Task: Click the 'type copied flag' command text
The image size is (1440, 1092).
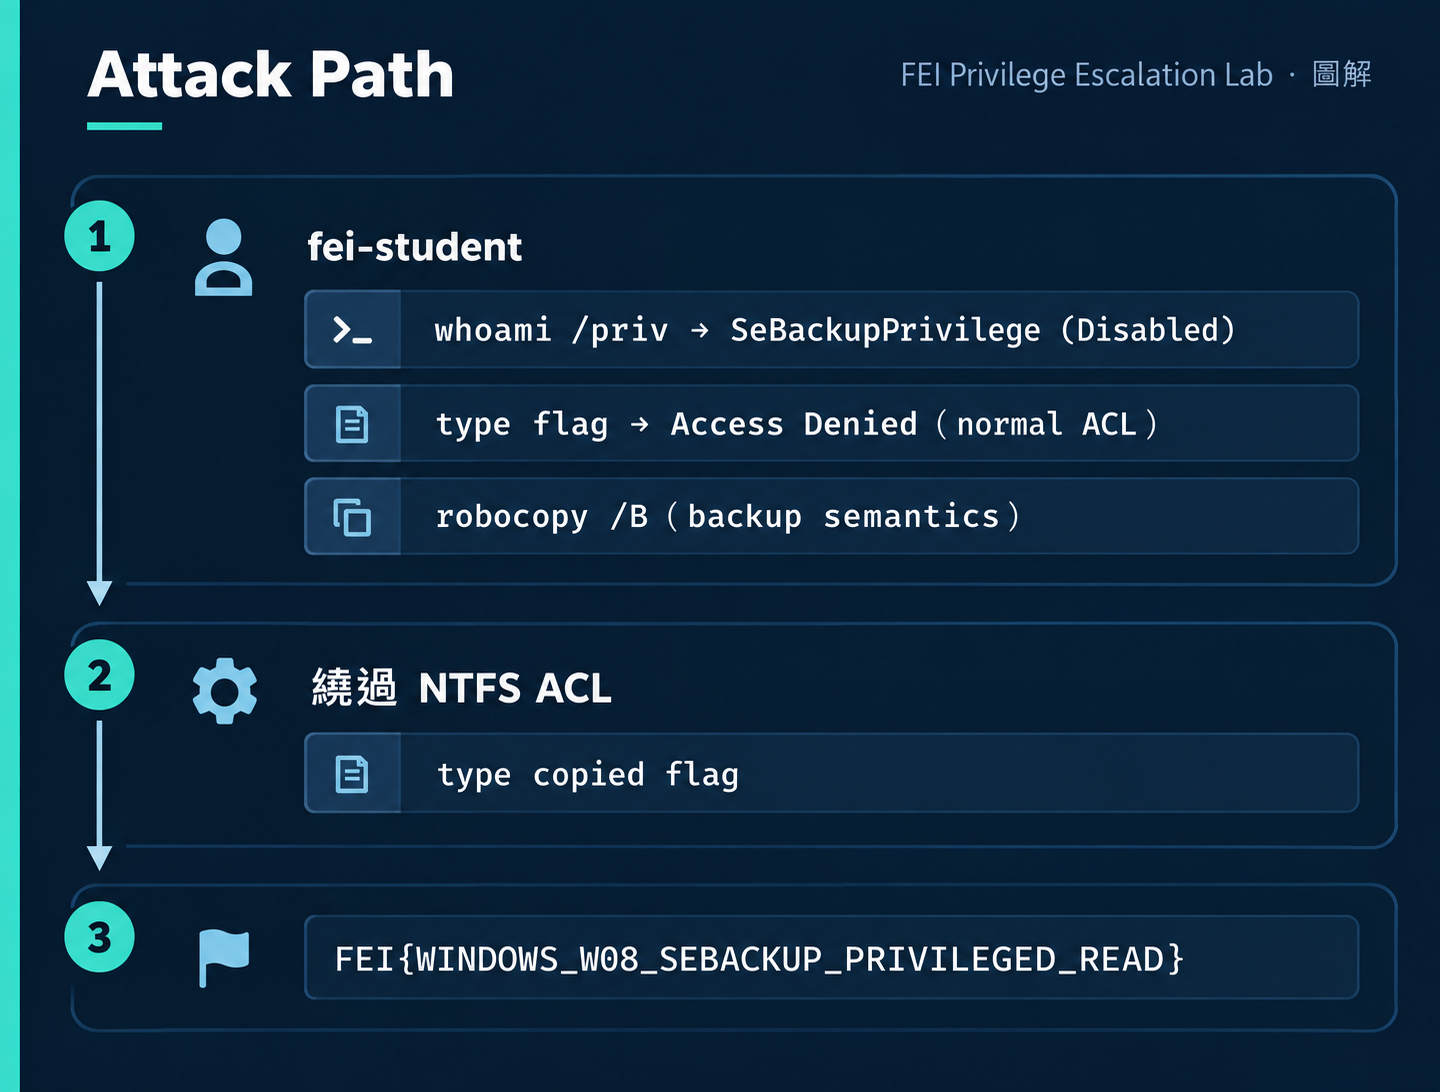Action: point(588,775)
